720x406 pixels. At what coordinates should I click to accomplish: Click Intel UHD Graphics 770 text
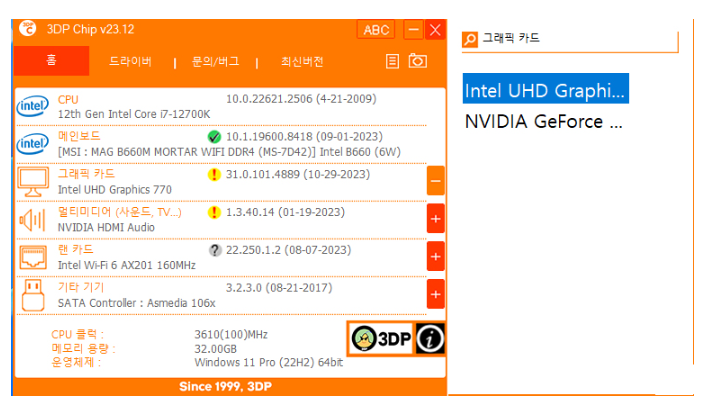click(x=115, y=190)
